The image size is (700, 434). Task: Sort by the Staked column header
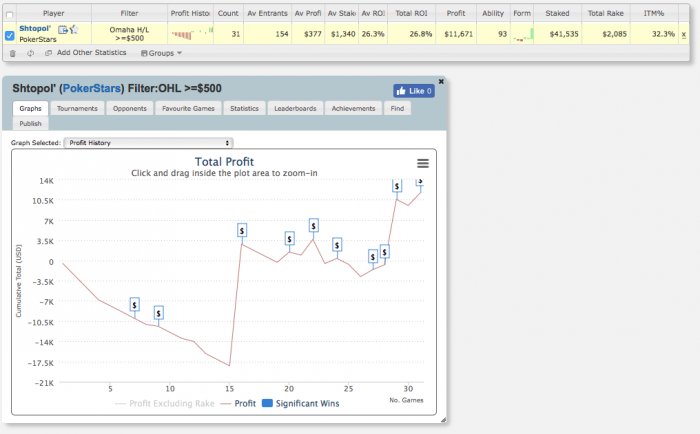pos(558,13)
